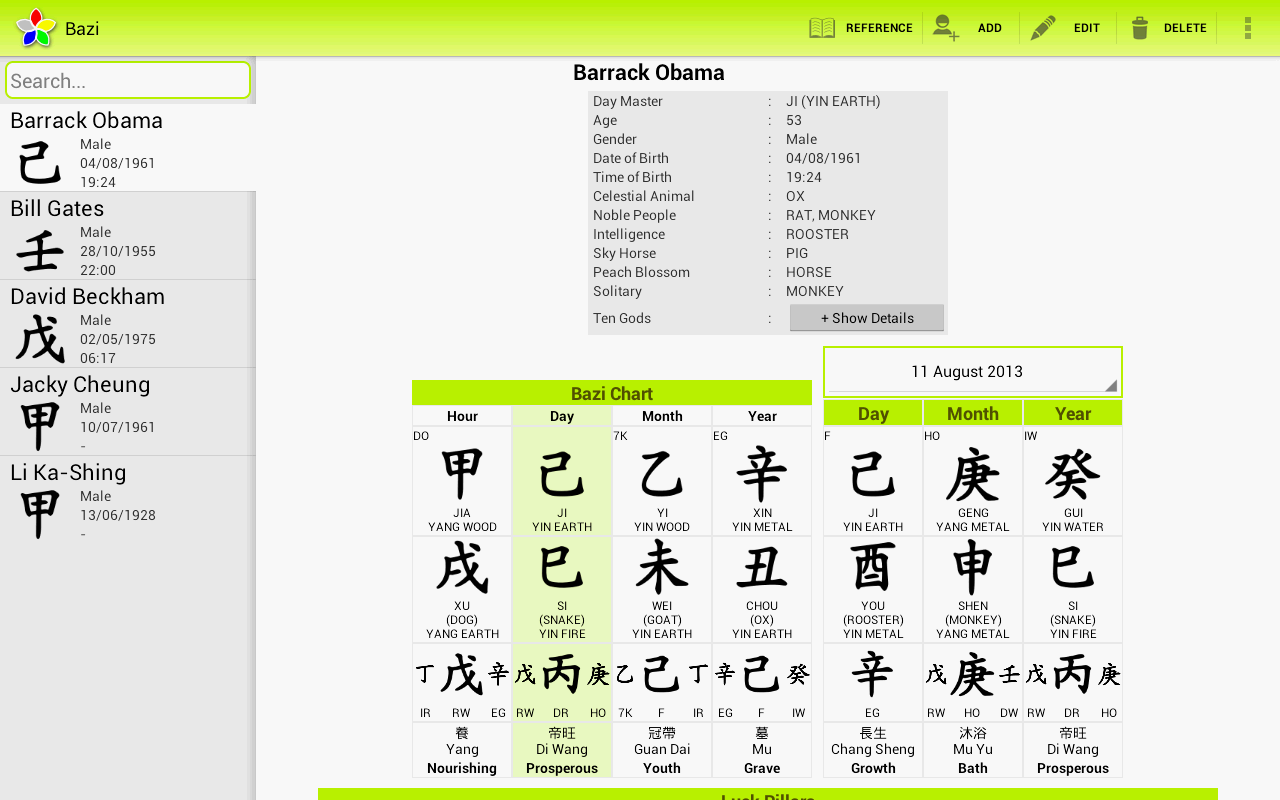Click the XU Dog branch in Hour pillar
Viewport: 1280px width, 800px height.
pyautogui.click(x=462, y=590)
